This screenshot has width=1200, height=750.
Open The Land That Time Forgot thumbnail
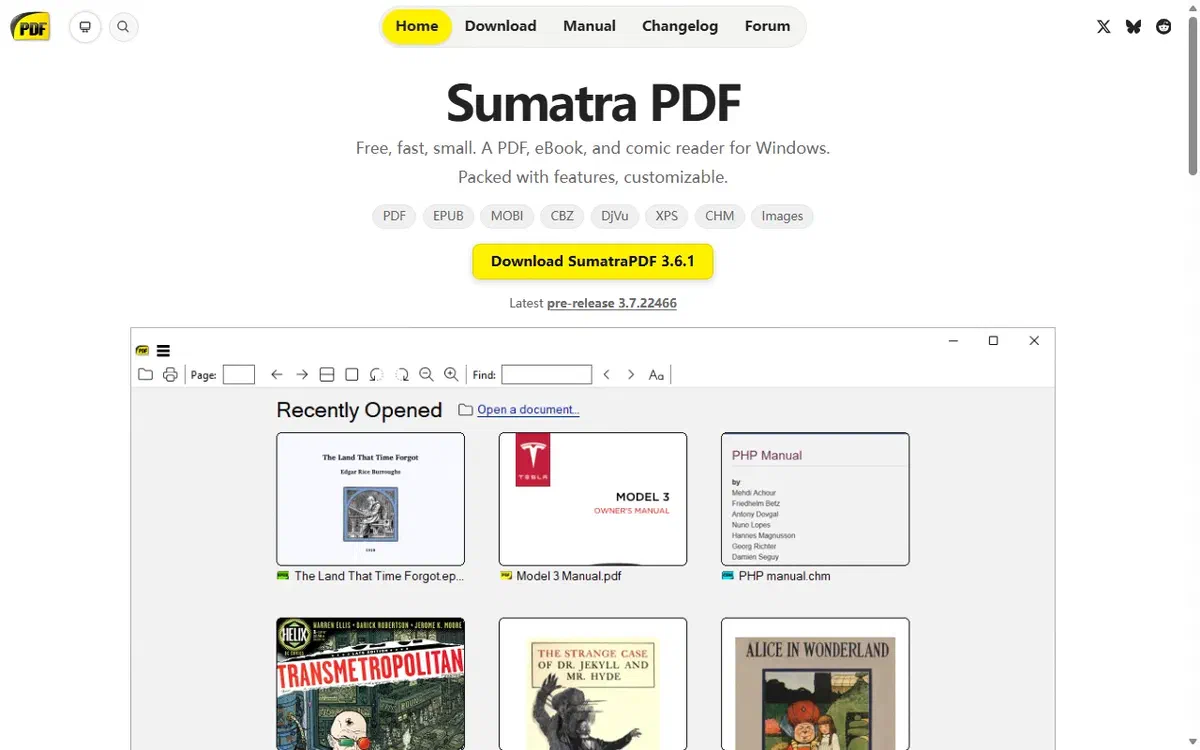pos(370,499)
